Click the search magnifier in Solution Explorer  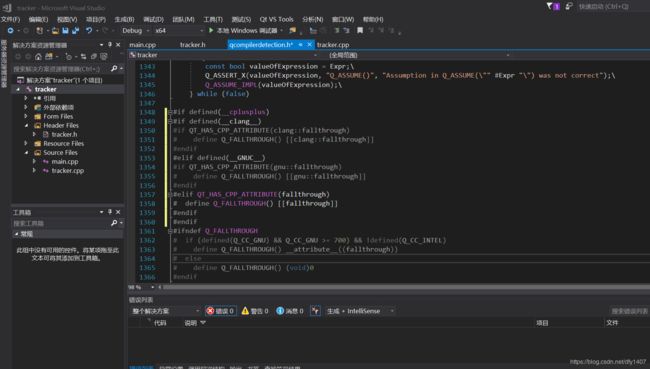pyautogui.click(x=114, y=68)
